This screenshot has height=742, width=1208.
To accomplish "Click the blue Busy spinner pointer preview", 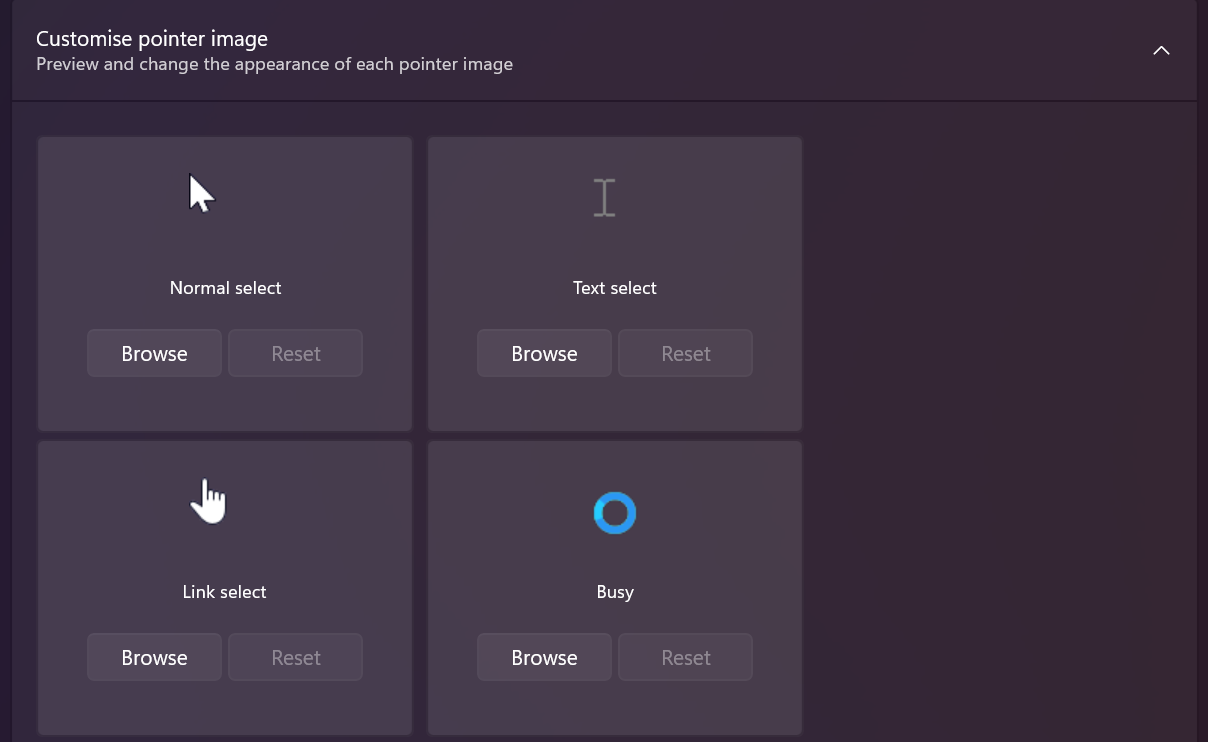I will [614, 513].
